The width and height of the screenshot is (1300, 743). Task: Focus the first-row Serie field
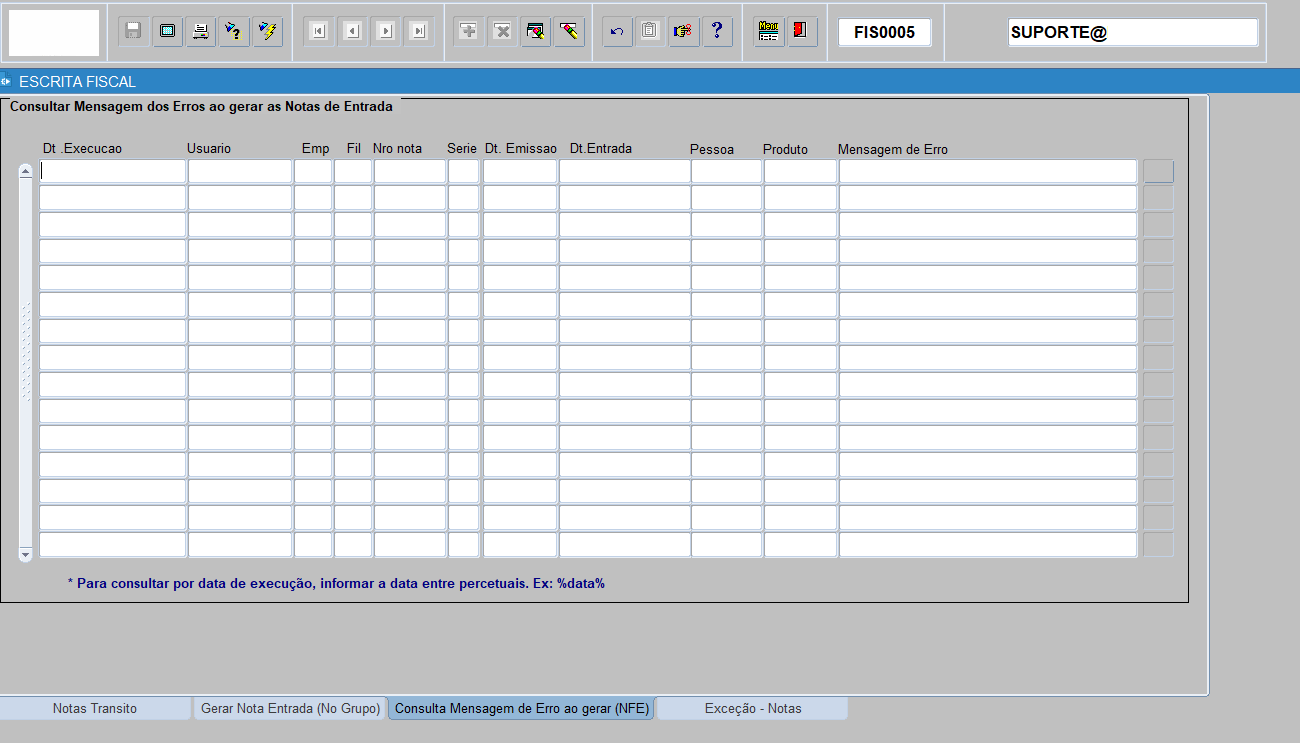[x=464, y=171]
